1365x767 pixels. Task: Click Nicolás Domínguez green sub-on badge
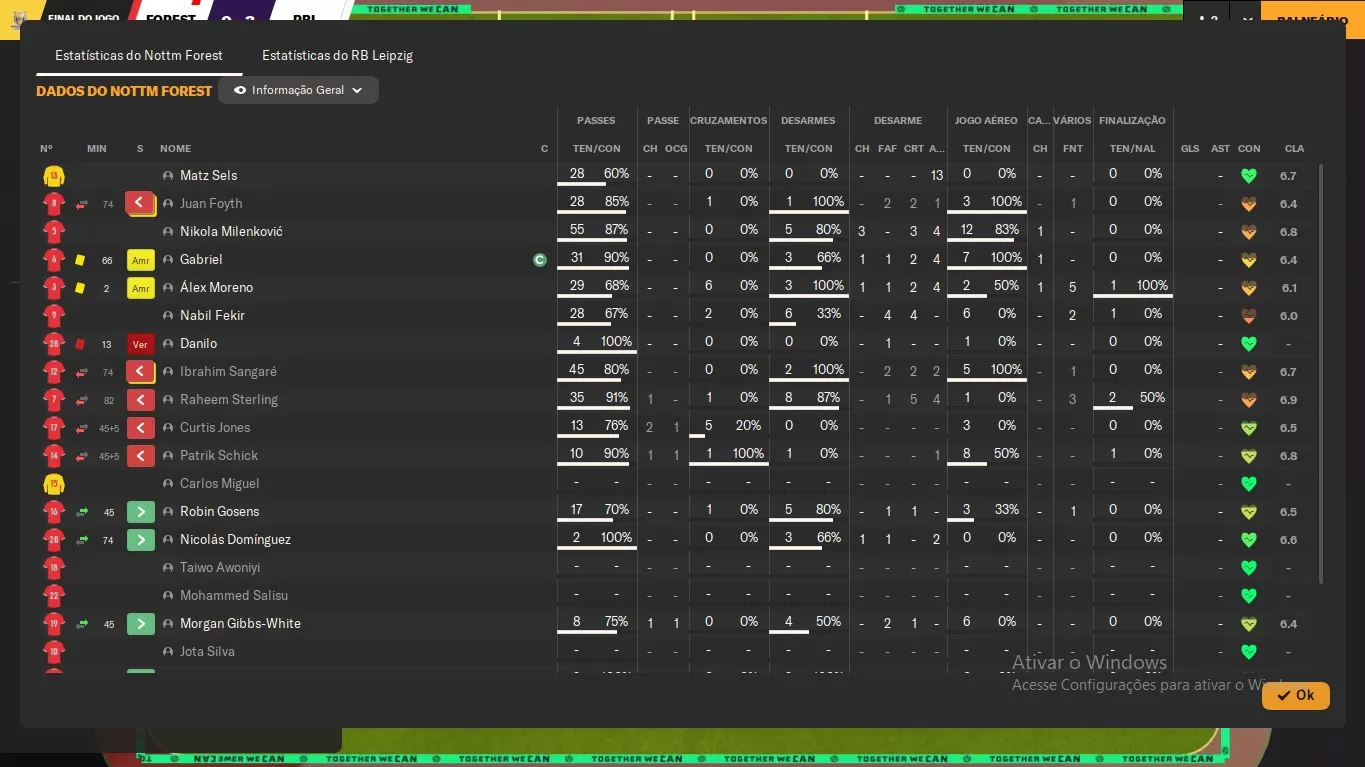click(x=141, y=540)
